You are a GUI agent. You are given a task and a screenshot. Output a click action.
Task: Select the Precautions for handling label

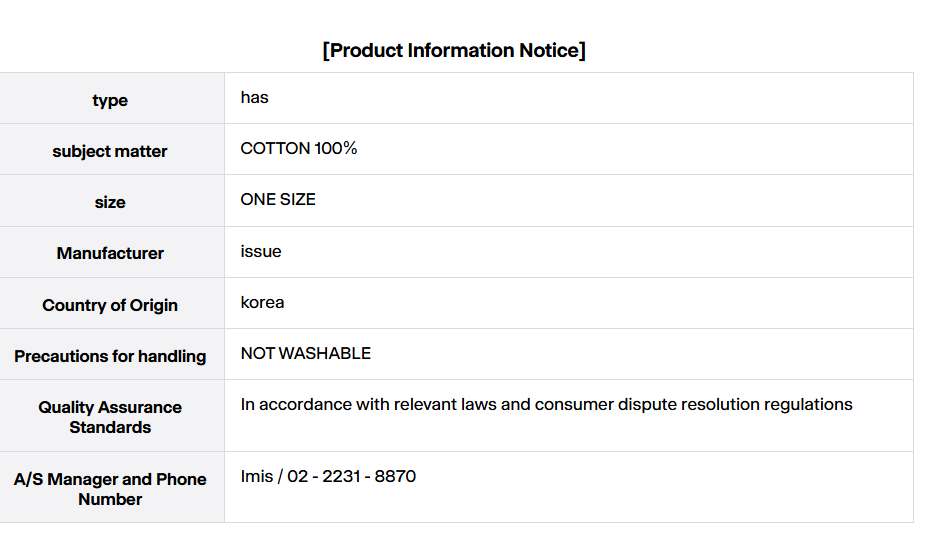(x=110, y=356)
